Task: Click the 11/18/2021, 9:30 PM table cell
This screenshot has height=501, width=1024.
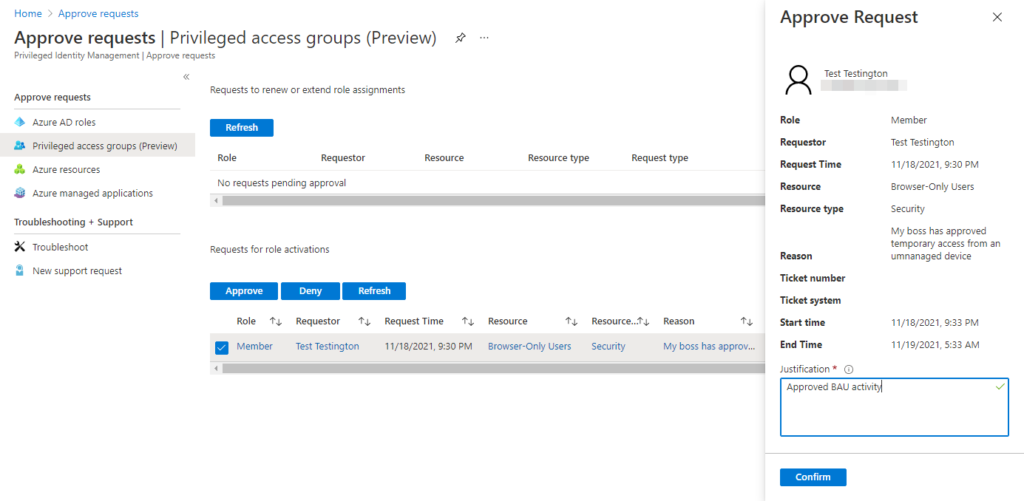Action: pos(428,346)
